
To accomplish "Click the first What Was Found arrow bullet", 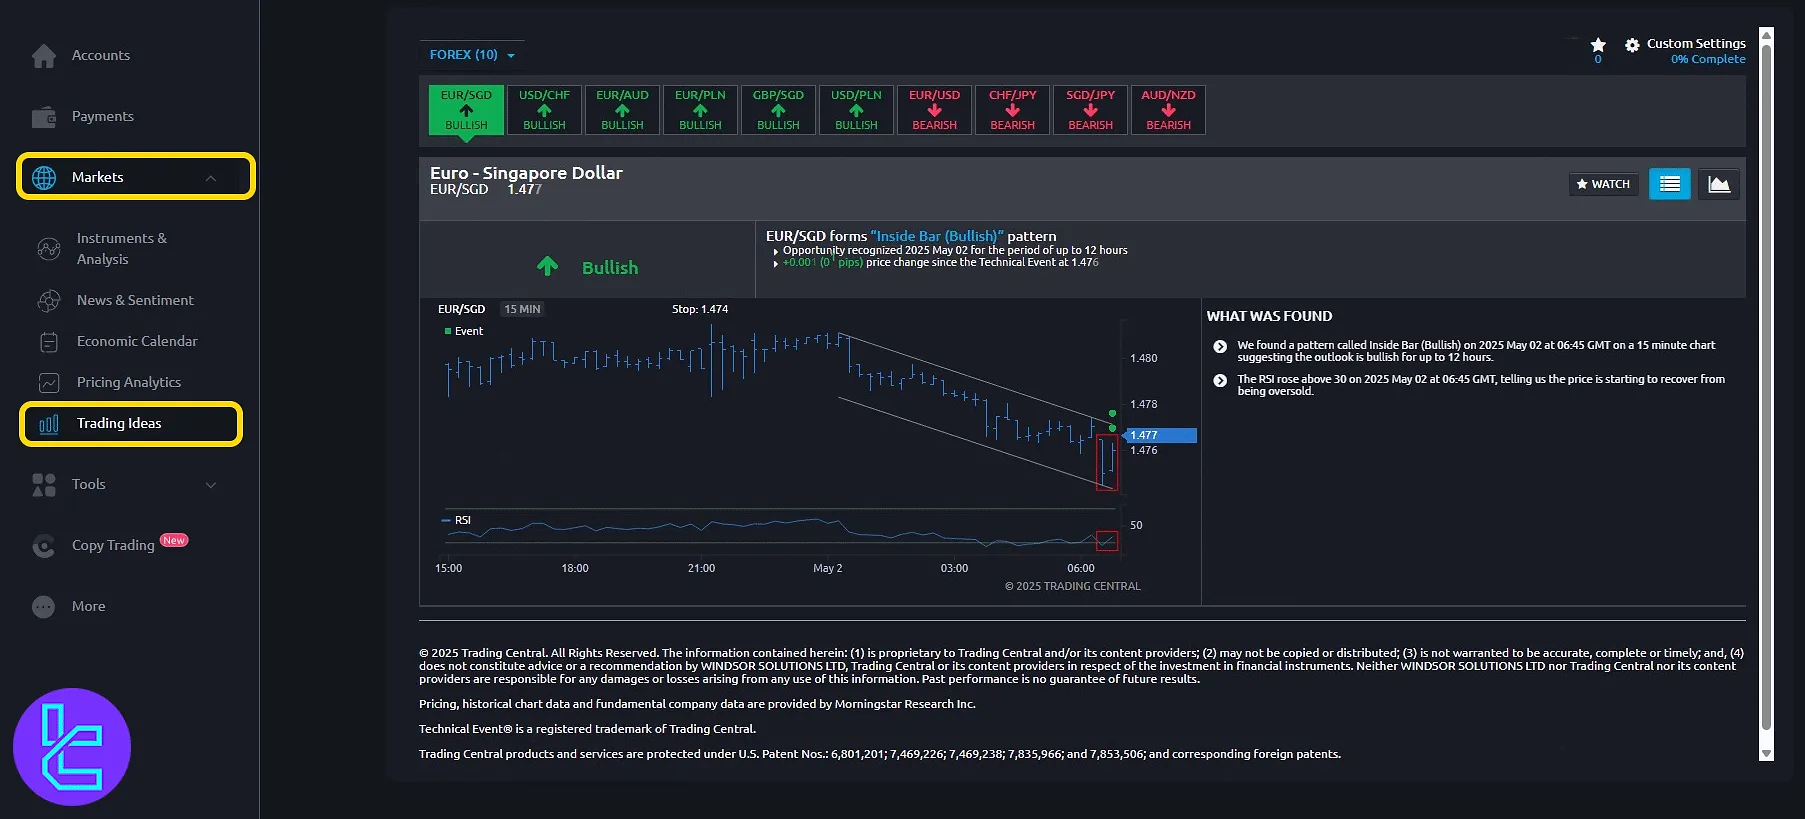I will coord(1220,347).
